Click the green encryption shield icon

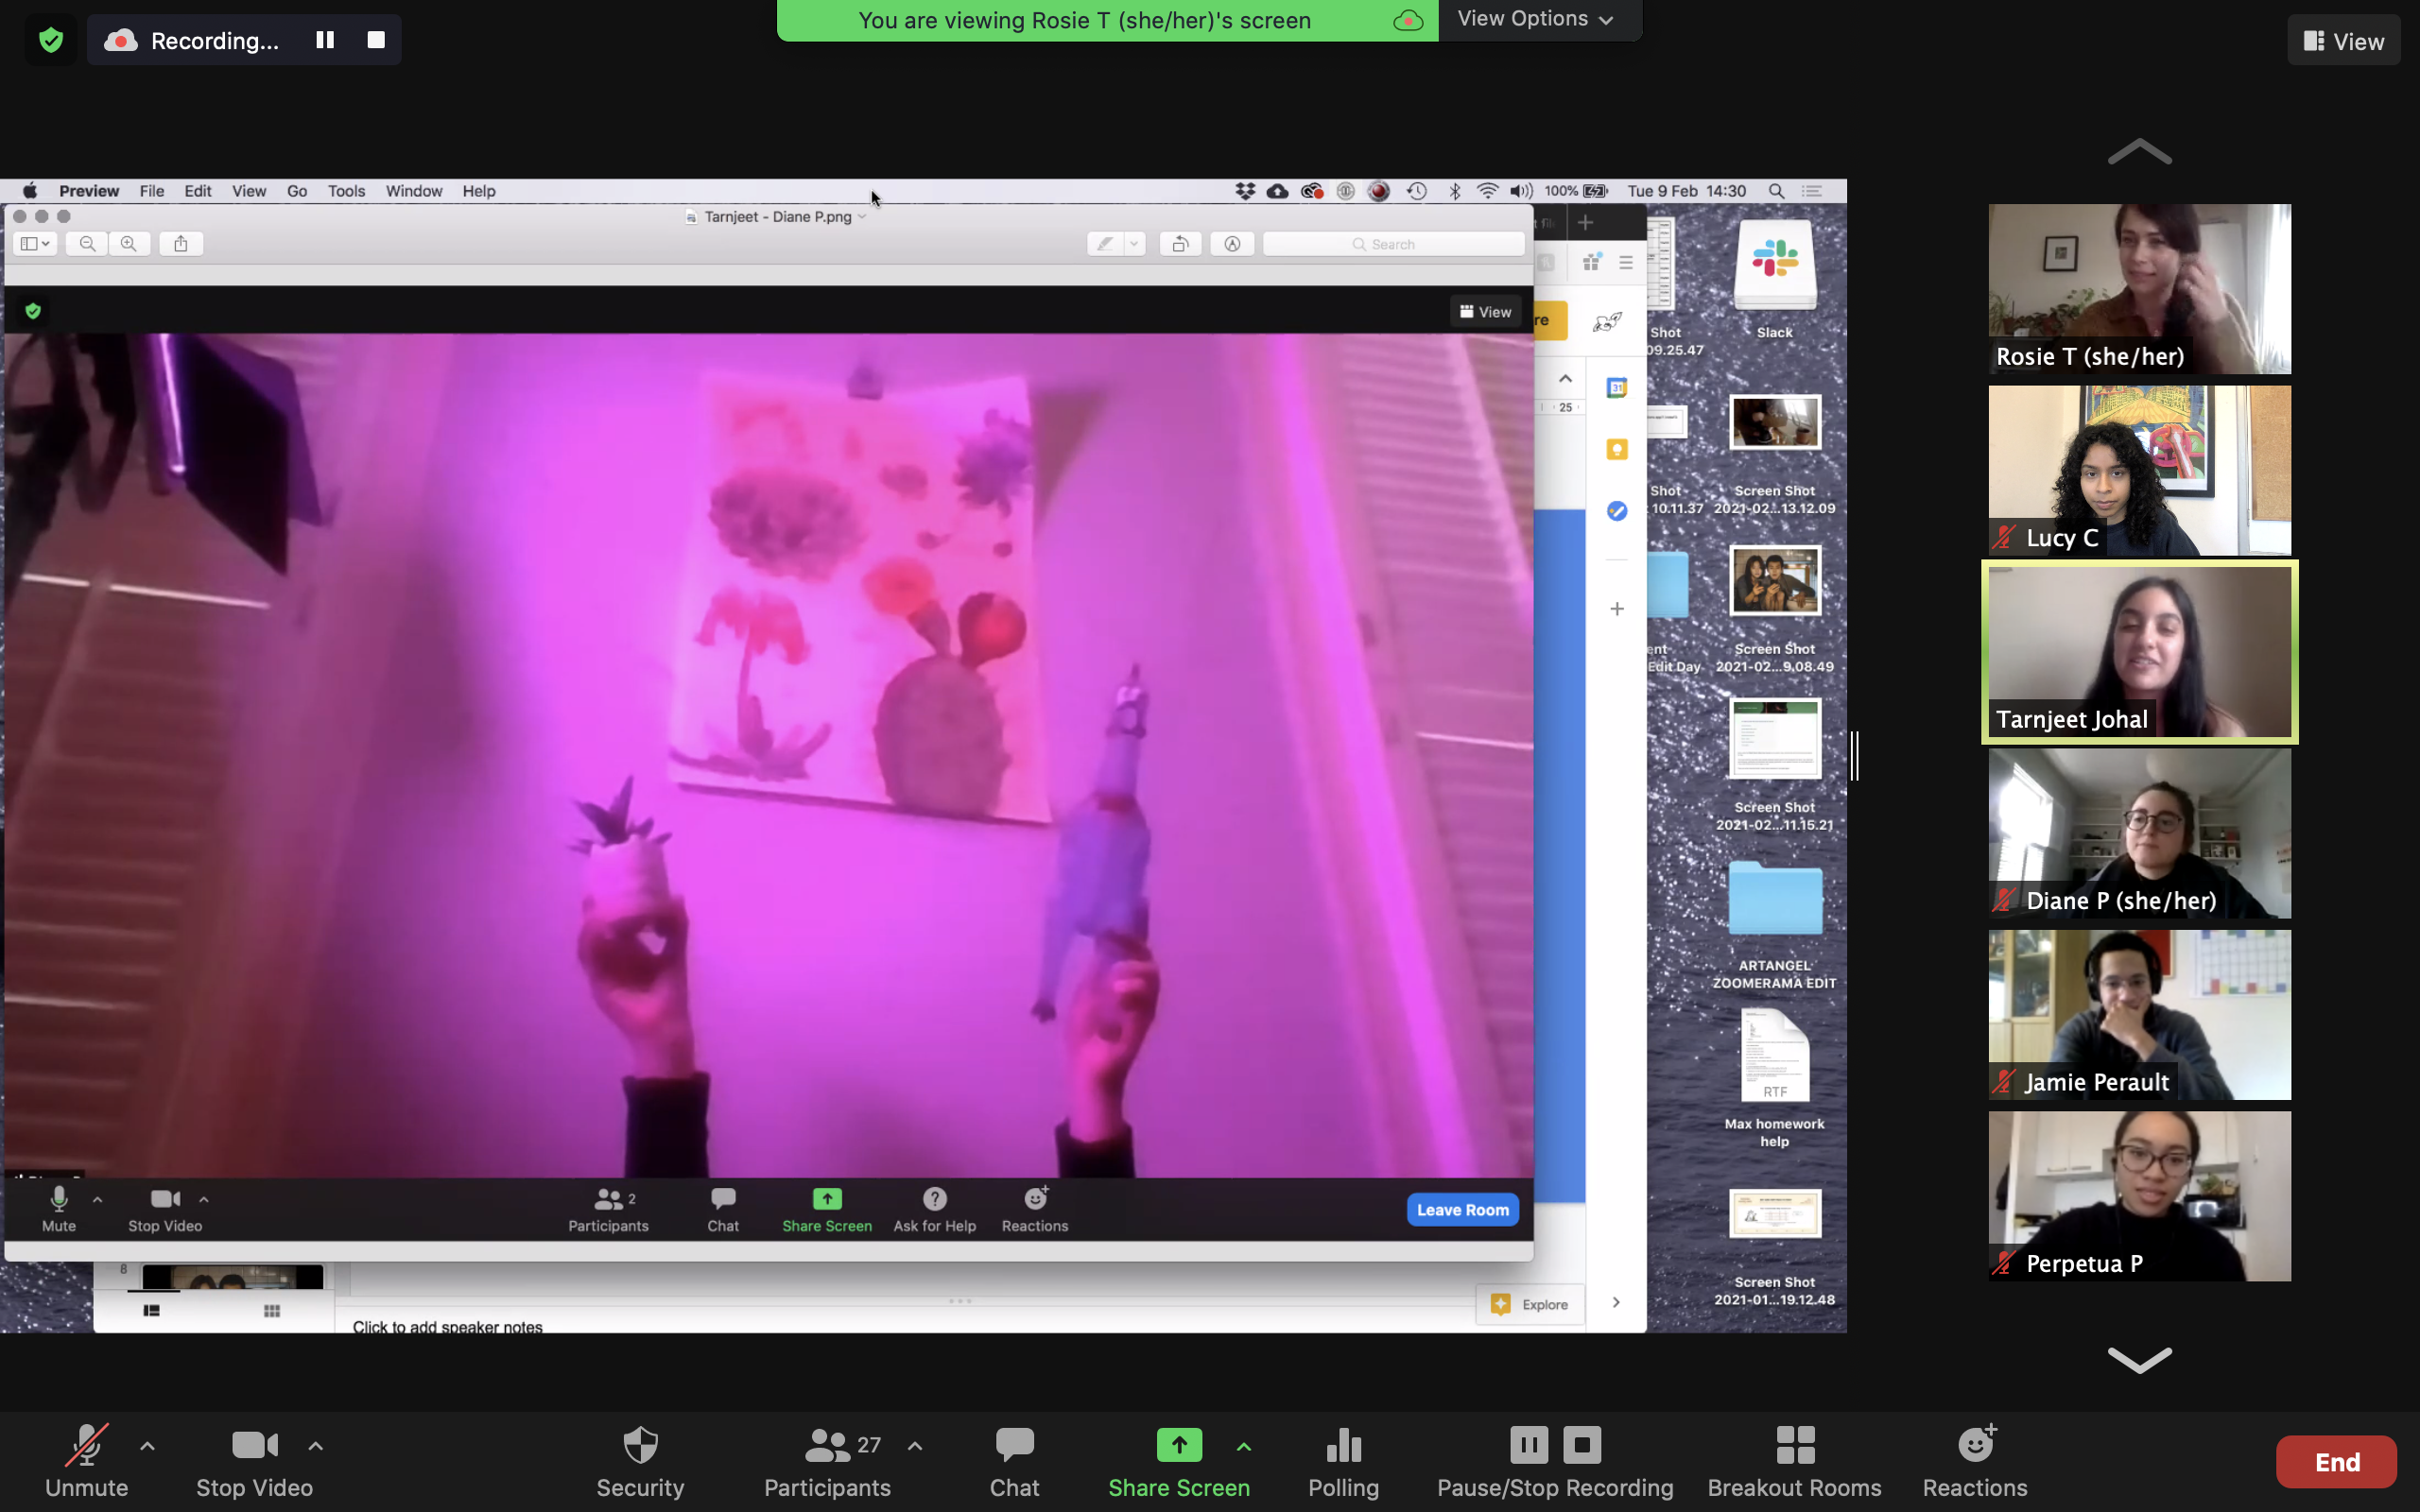pos(51,40)
